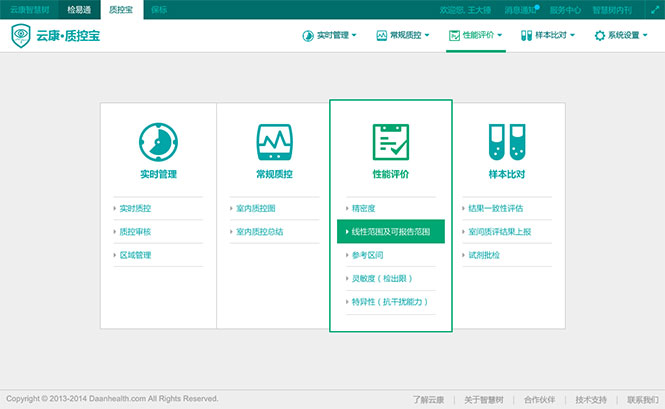Open the 智慧树内刊 link in top bar
The height and width of the screenshot is (409, 665).
coord(612,10)
